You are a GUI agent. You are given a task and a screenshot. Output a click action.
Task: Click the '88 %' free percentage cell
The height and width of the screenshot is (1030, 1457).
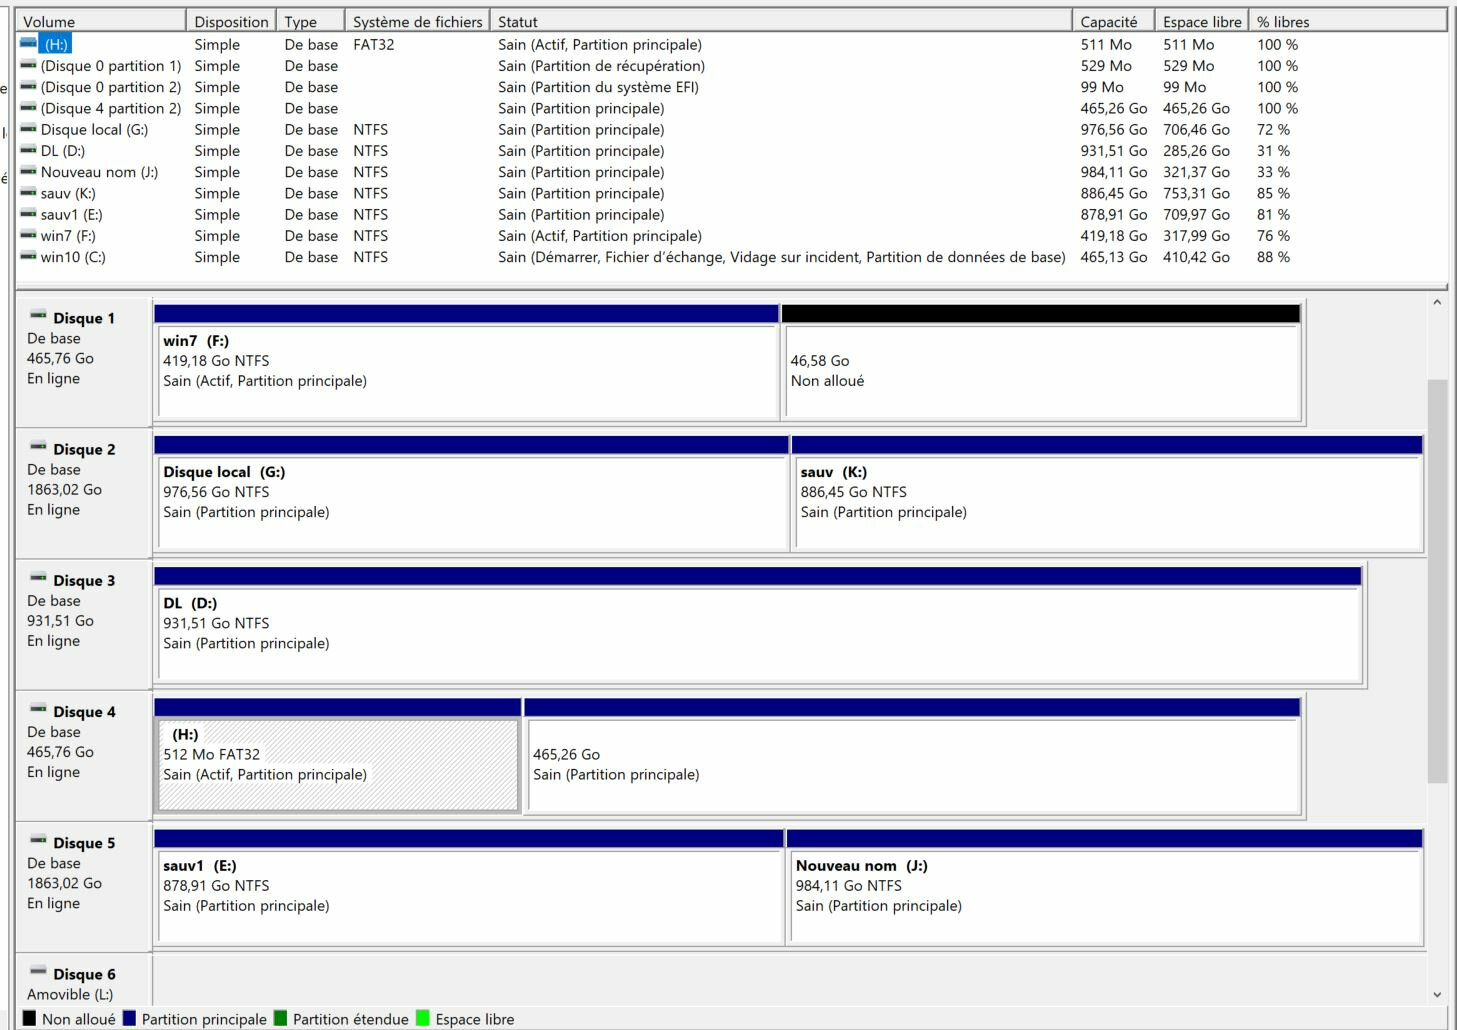(x=1273, y=256)
